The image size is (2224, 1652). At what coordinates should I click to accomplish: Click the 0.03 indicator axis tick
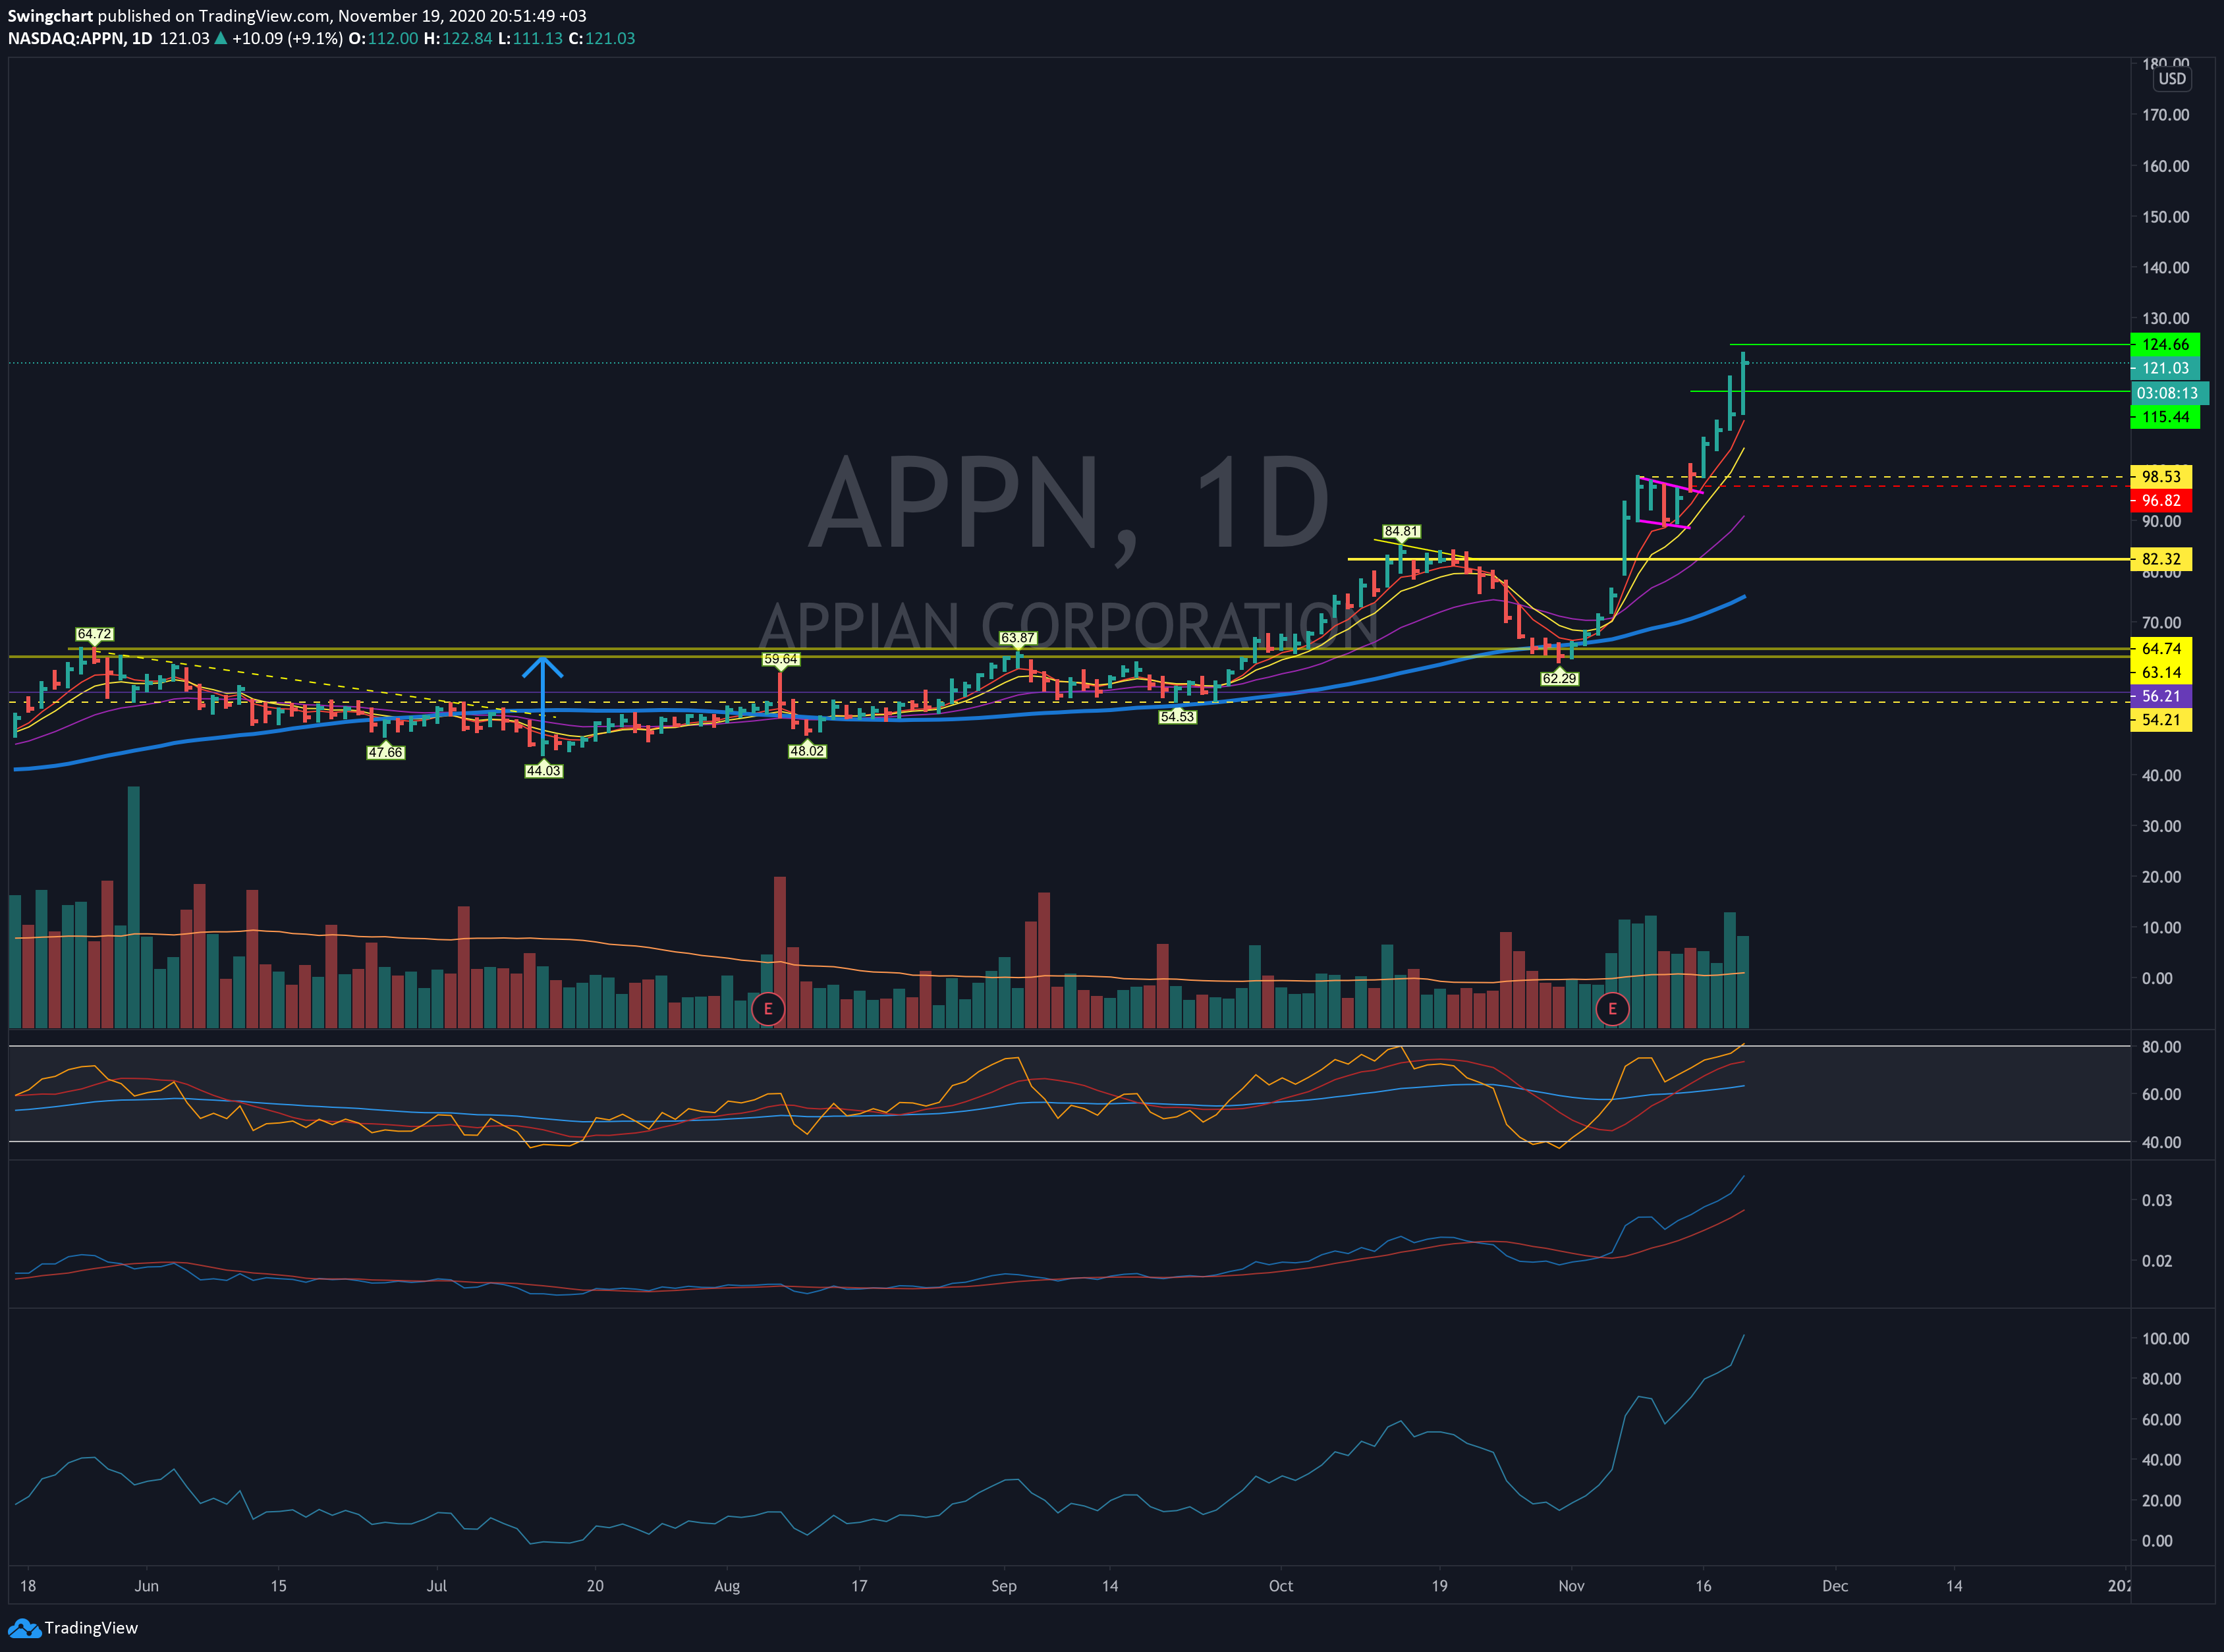[x=2157, y=1200]
